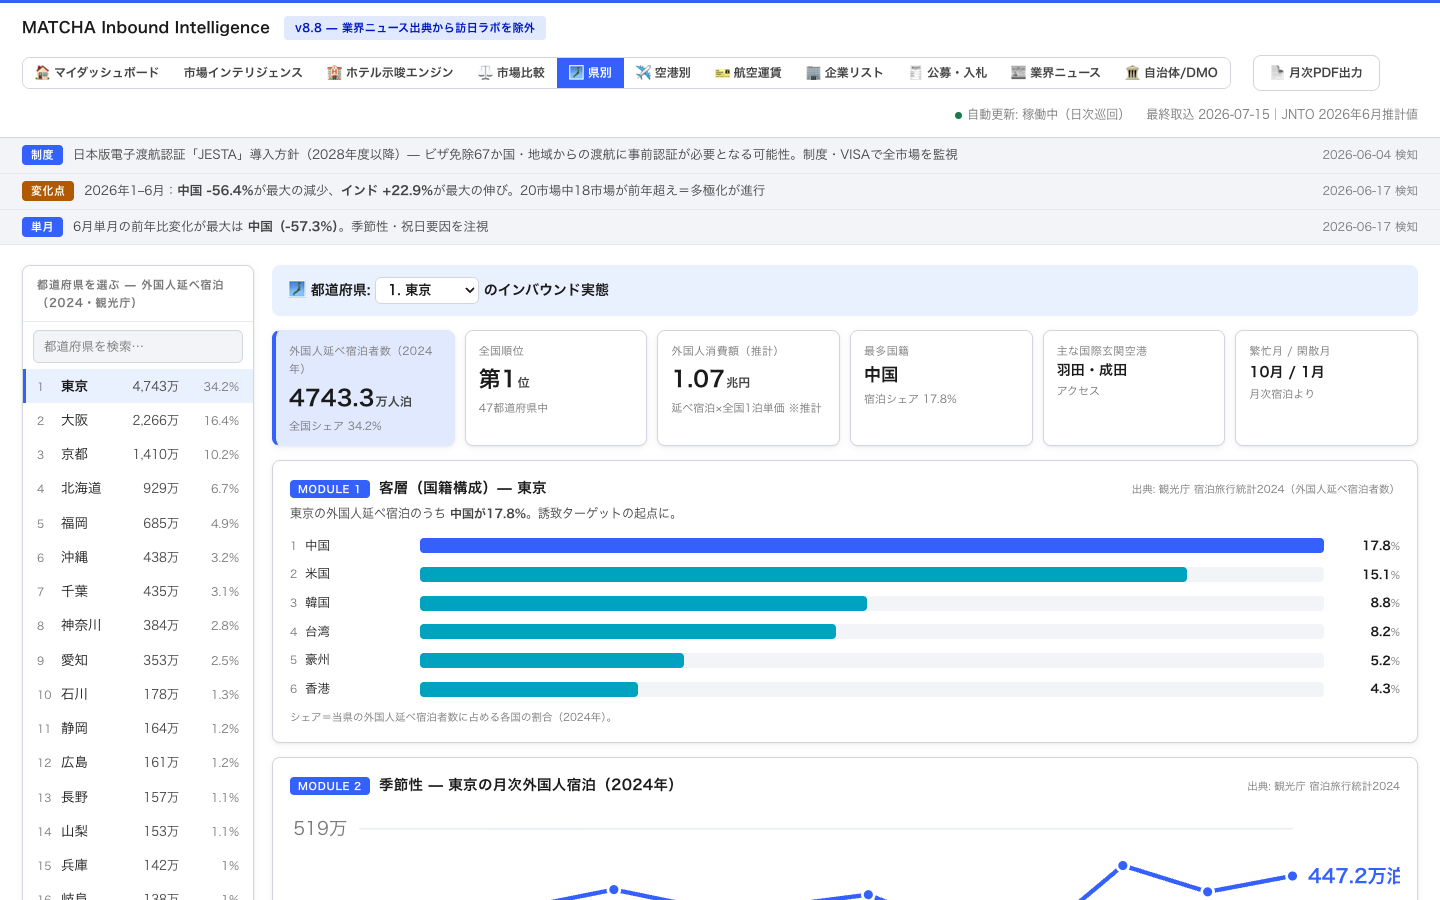
Task: Select 大阪 in the prefecture list
Action: click(x=138, y=420)
